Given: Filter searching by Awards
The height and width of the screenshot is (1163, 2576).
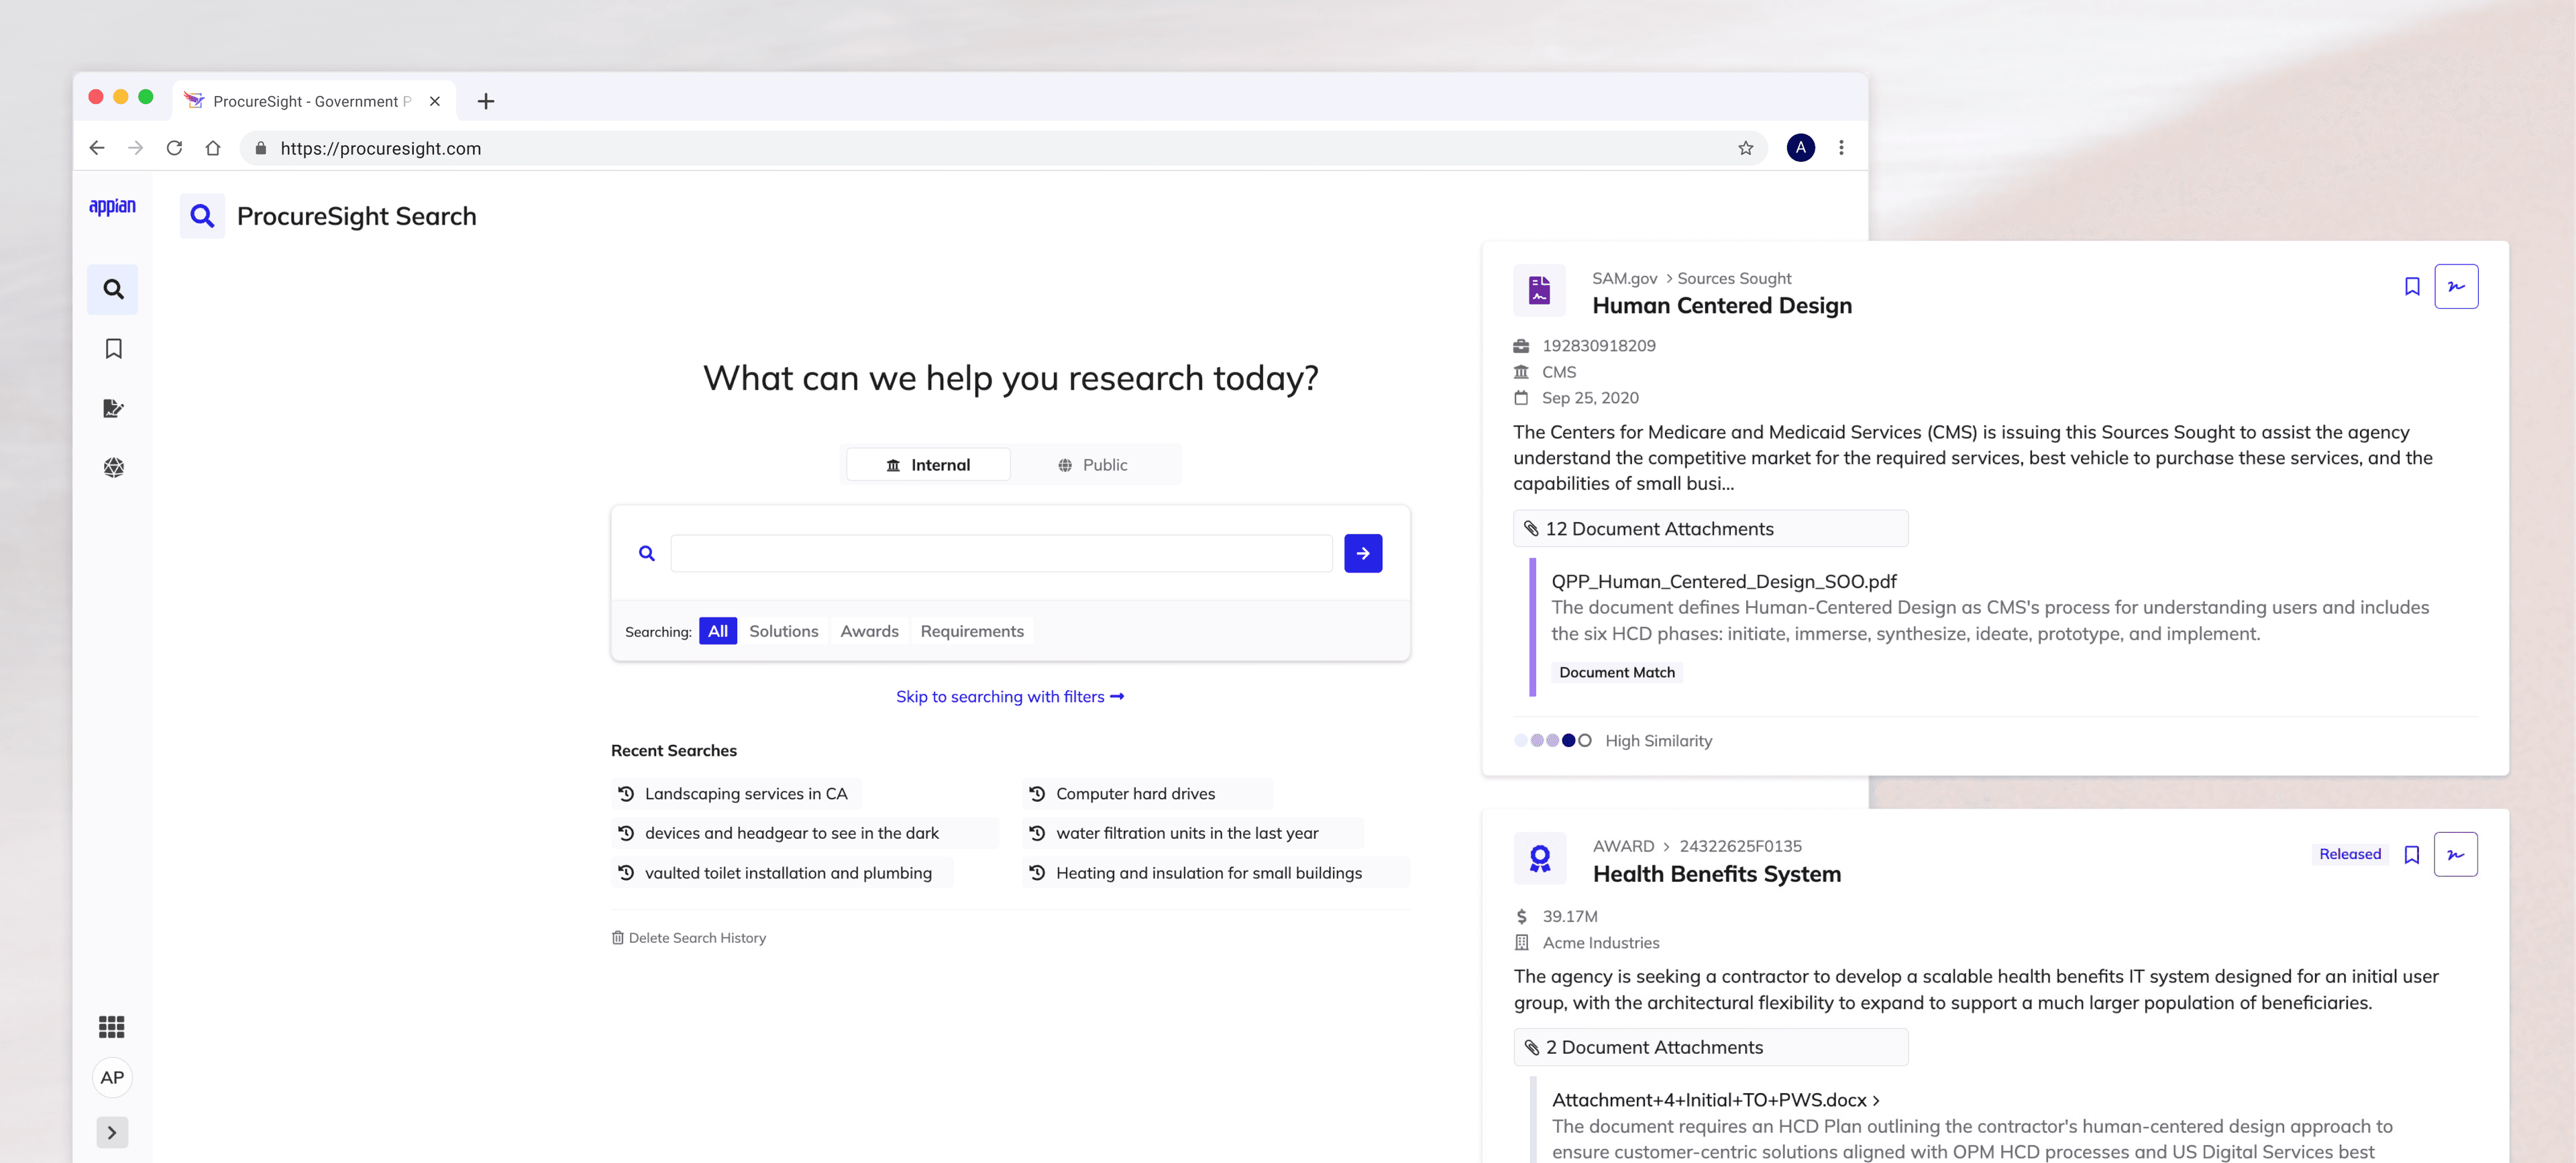Looking at the screenshot, I should tap(868, 631).
